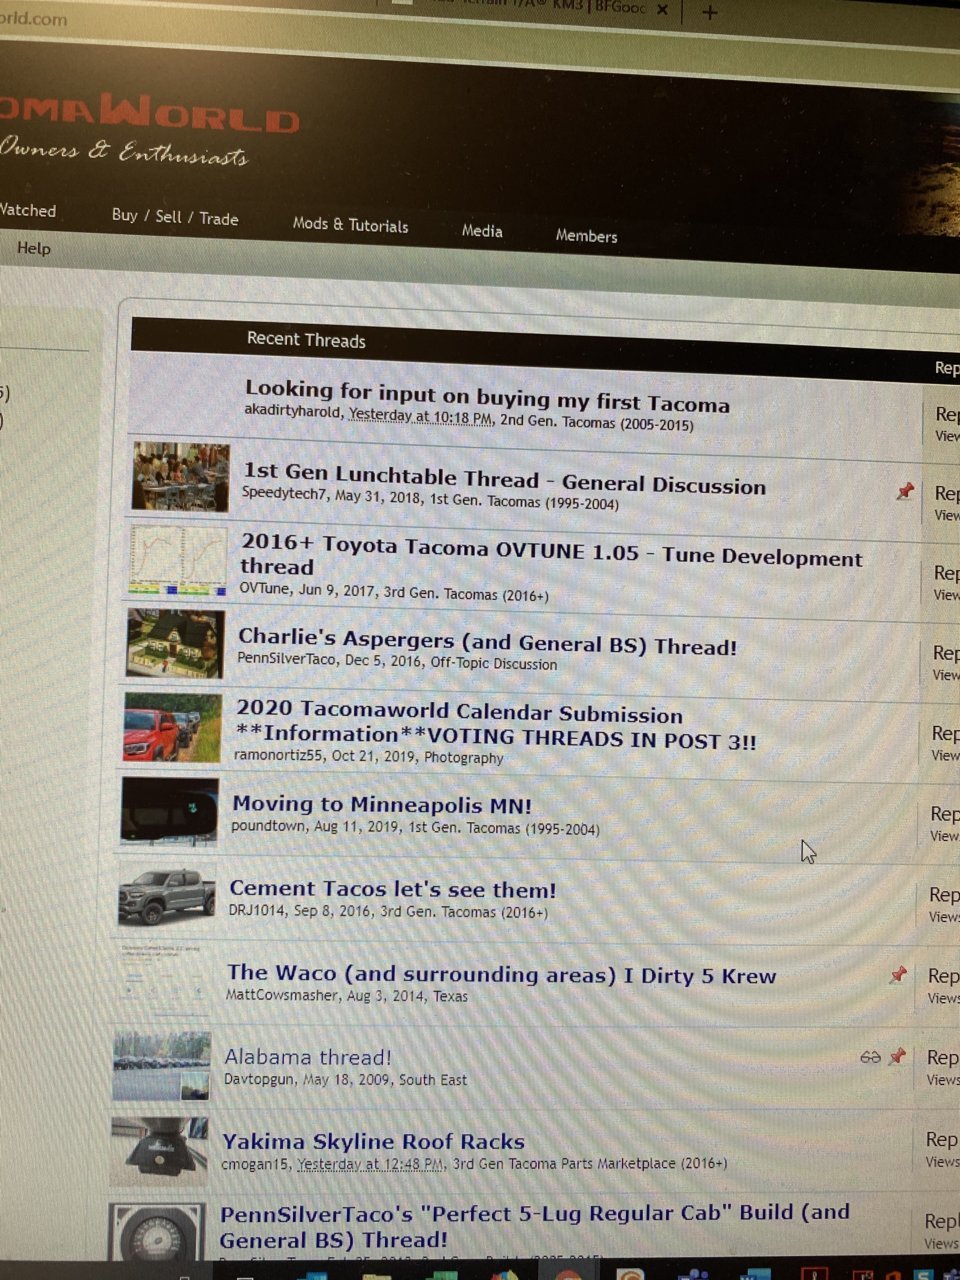Open the Yakima Skyline Roof Racks thread
Screen dimensions: 960x1280
(373, 1141)
